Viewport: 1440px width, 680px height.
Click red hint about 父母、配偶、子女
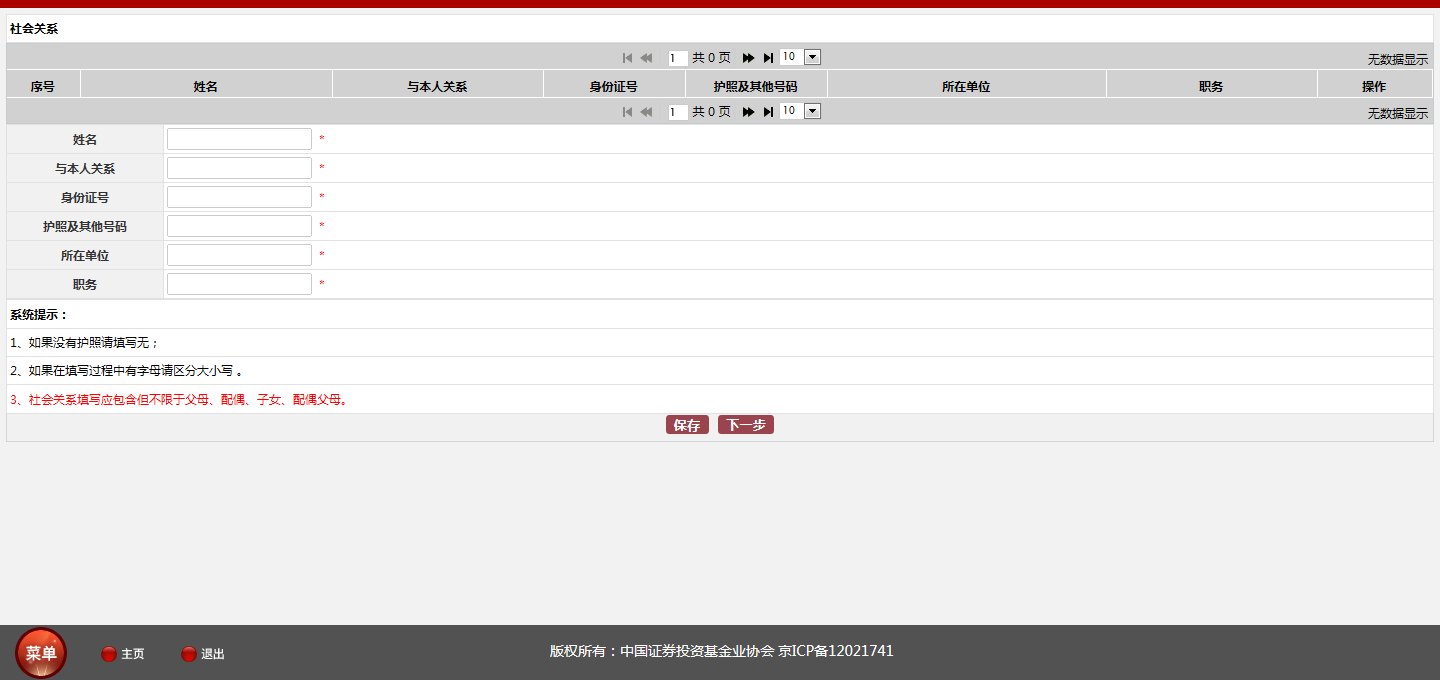coord(179,400)
